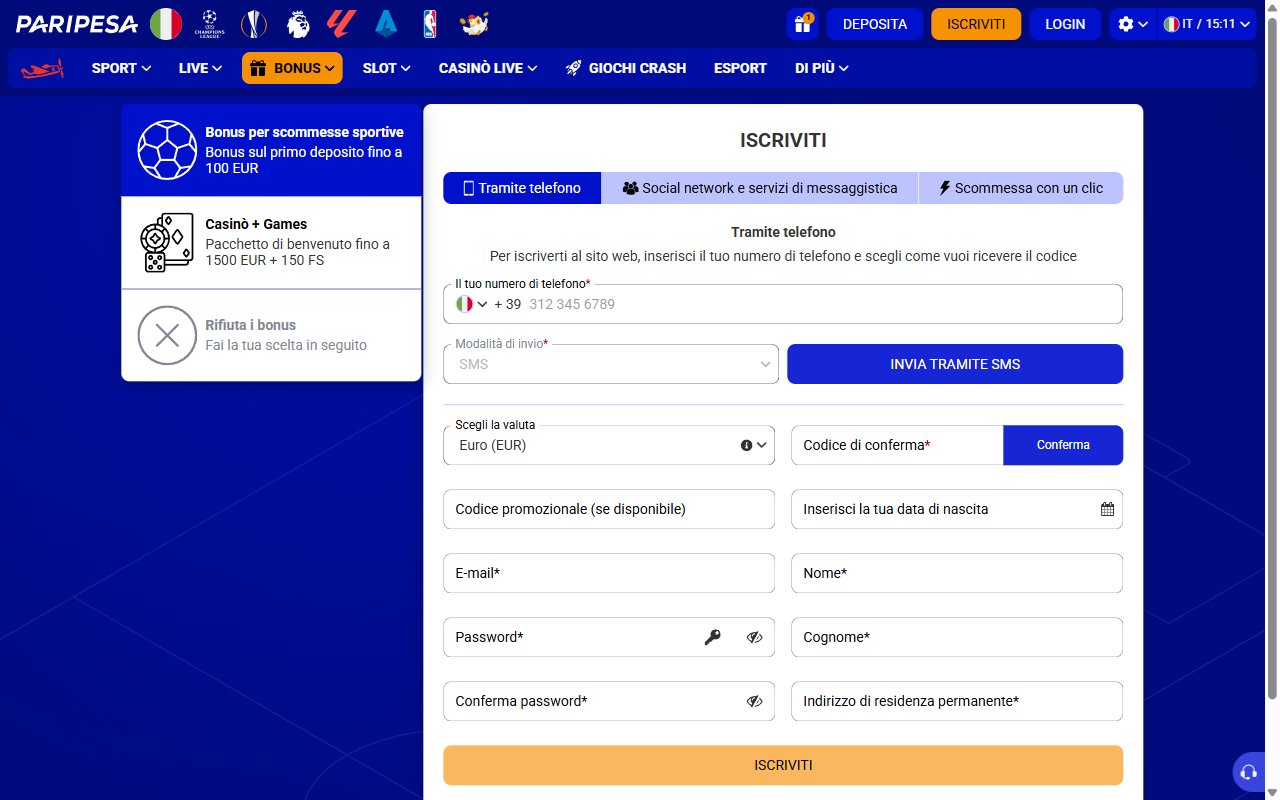Viewport: 1280px width, 800px height.
Task: Click the LOGIN button
Action: click(x=1065, y=24)
